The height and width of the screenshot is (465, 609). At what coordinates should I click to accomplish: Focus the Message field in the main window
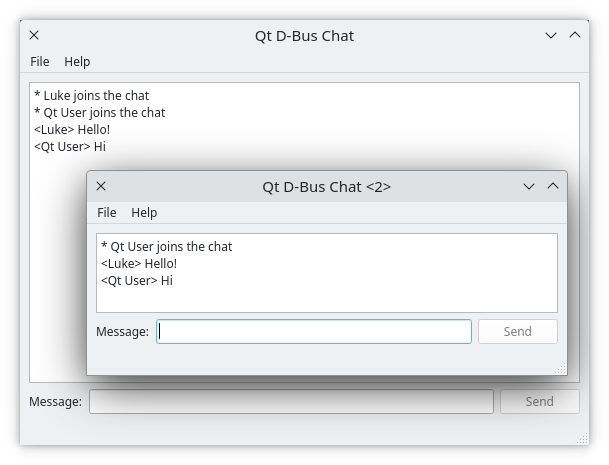click(x=291, y=401)
